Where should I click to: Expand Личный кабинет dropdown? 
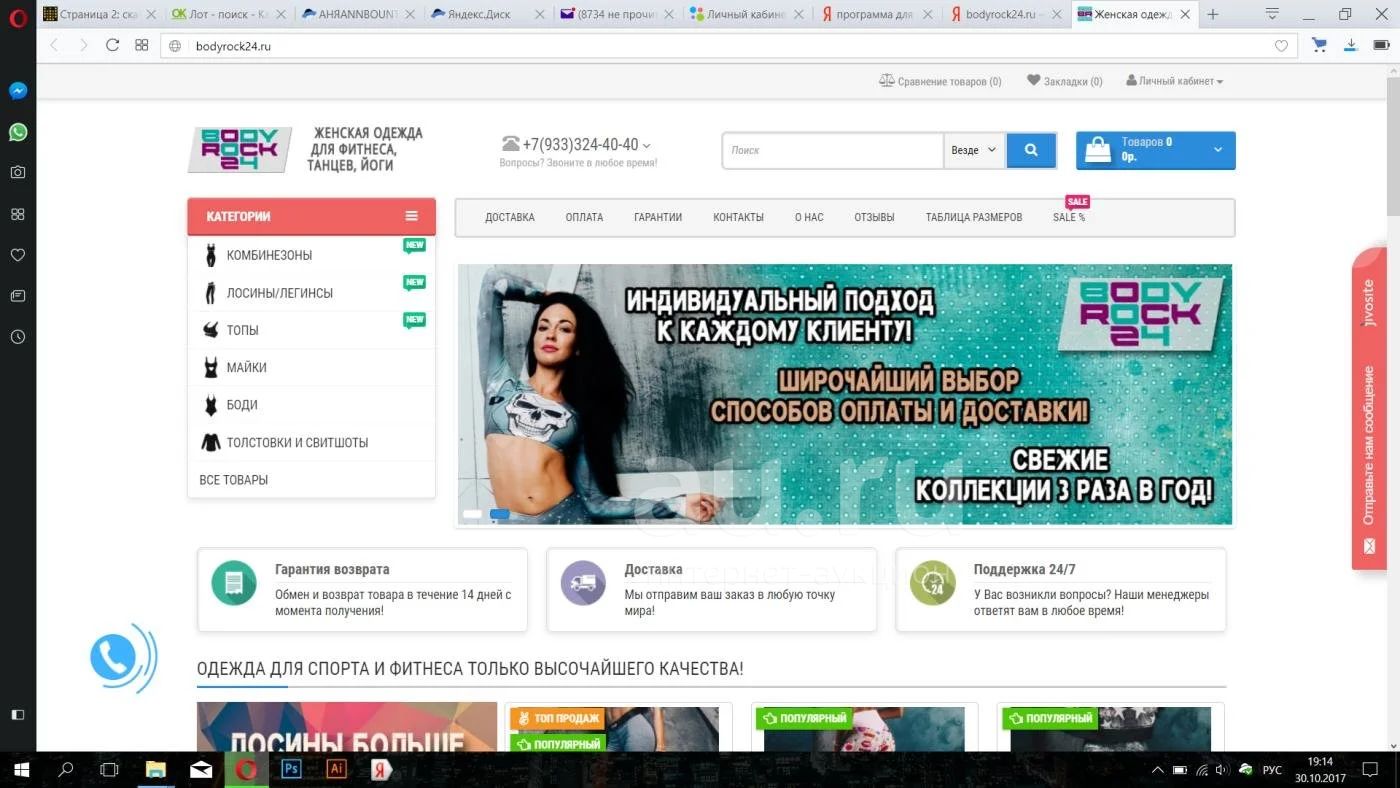click(x=1175, y=81)
